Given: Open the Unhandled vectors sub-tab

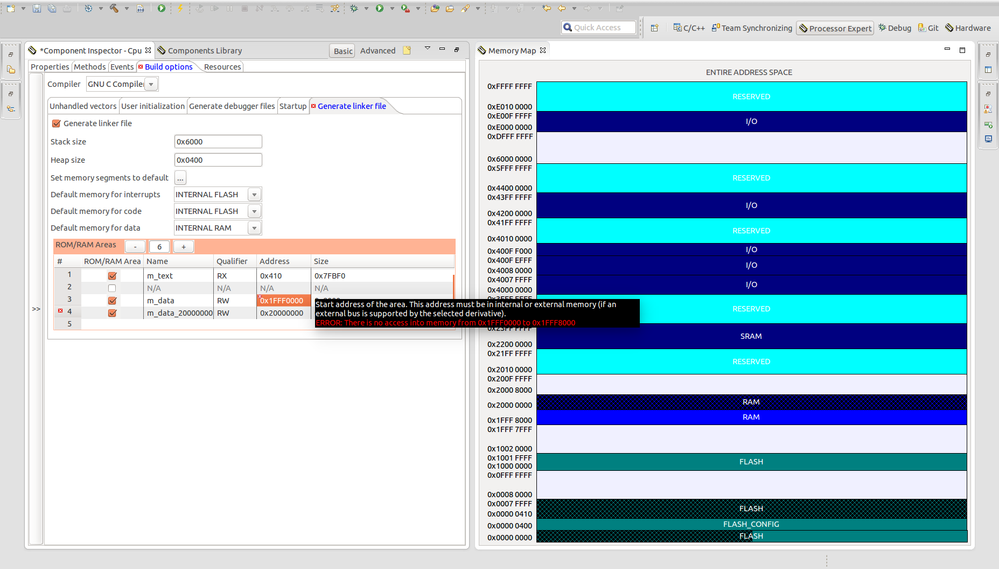Looking at the screenshot, I should 83,106.
